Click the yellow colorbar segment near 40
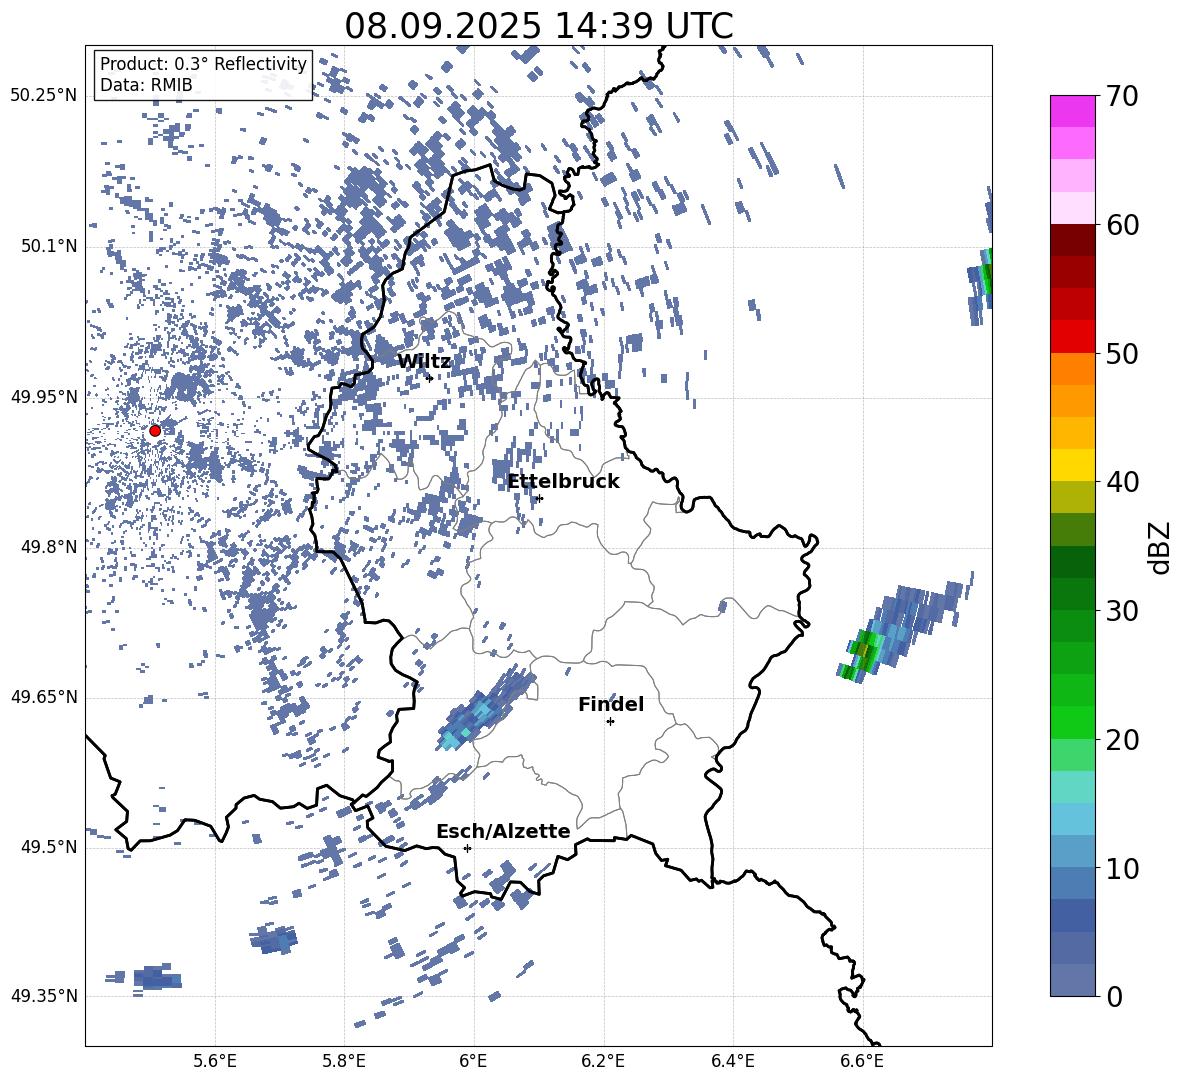Screen dimensions: 1184x1081 [1073, 465]
